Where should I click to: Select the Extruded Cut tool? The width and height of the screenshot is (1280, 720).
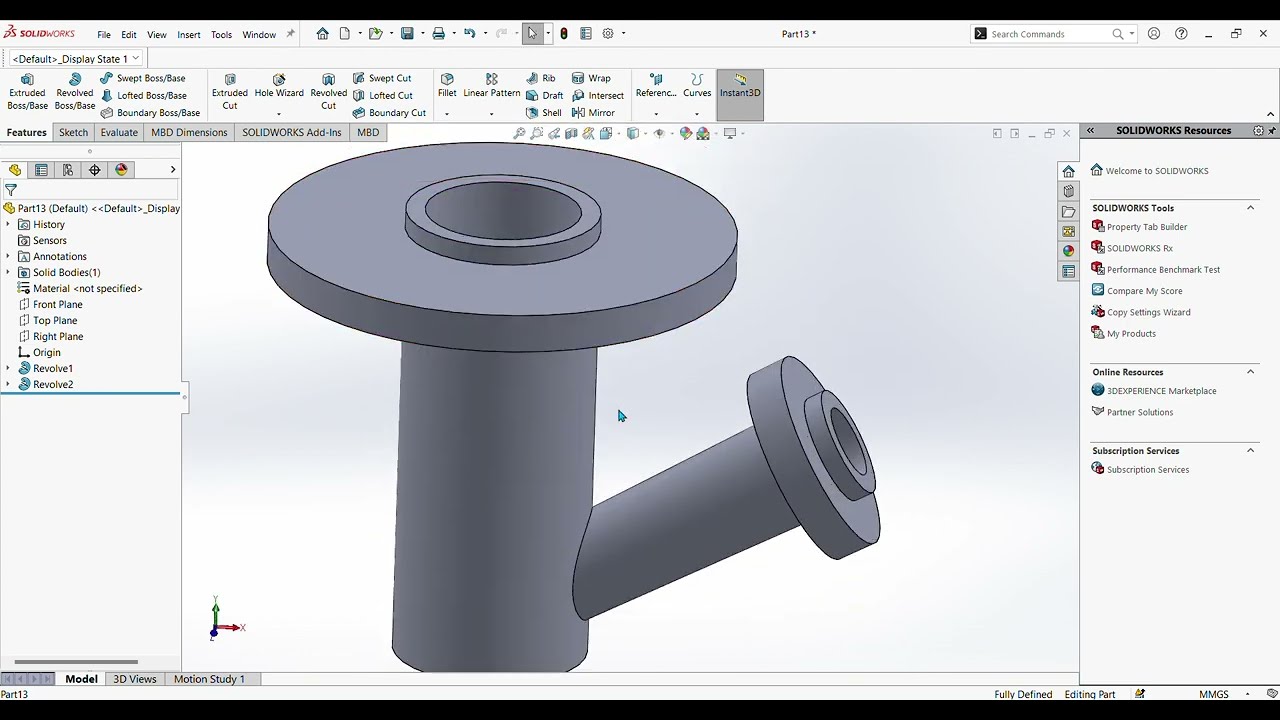[230, 92]
